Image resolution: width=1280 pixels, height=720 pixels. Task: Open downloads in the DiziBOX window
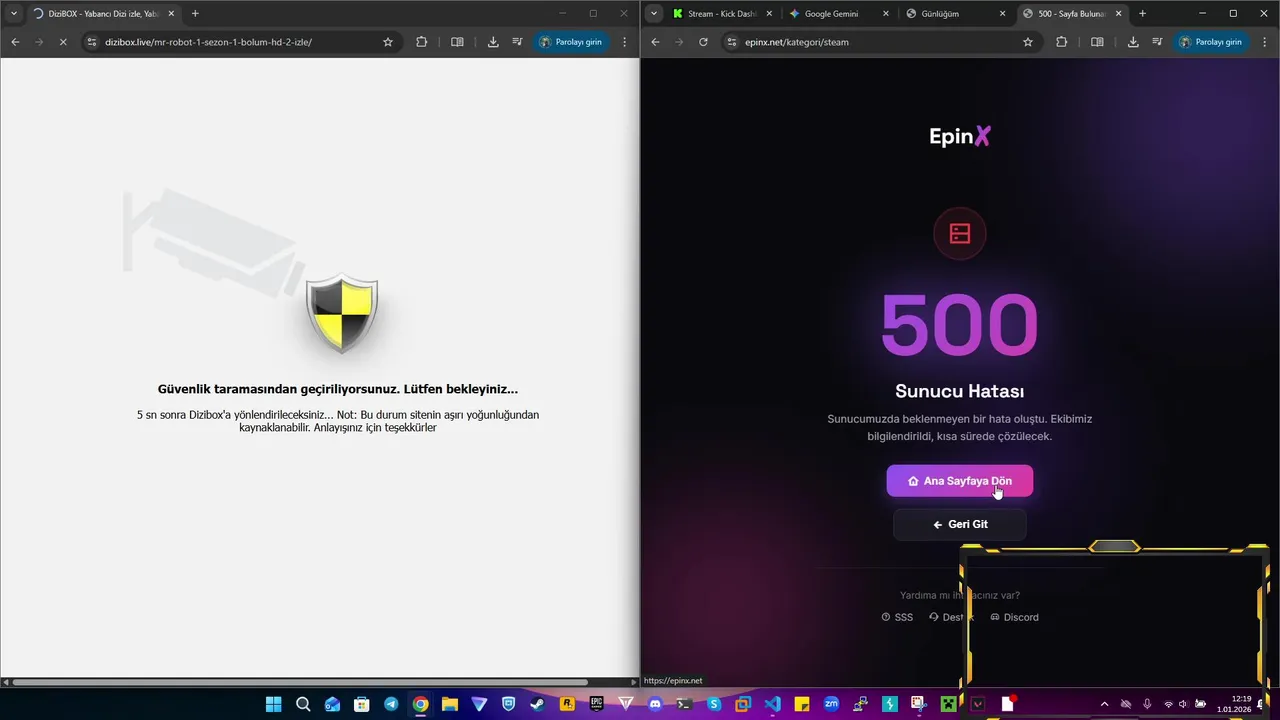click(x=493, y=42)
